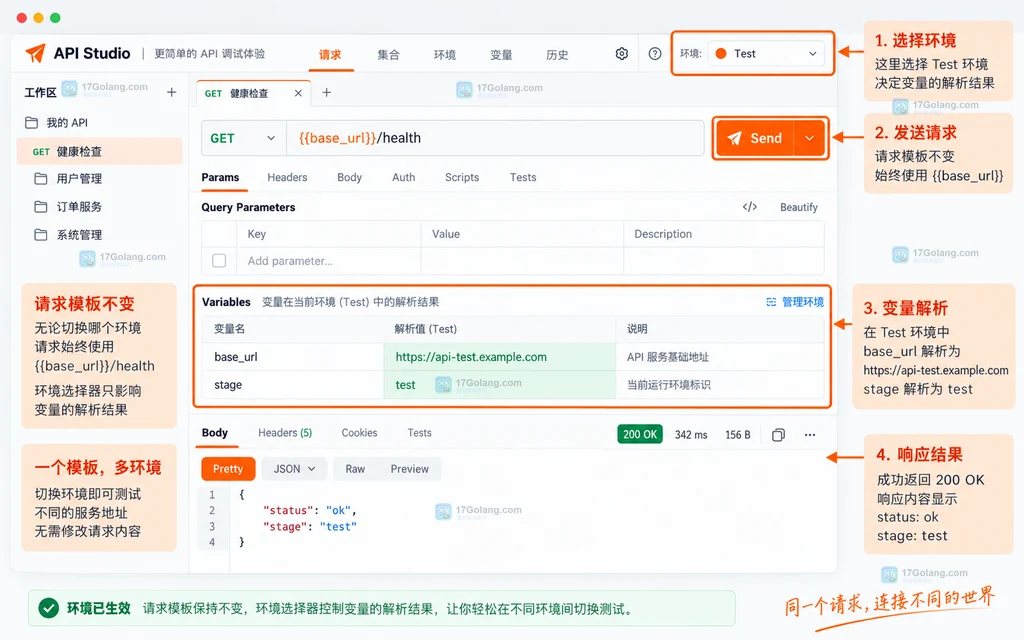Screen dimensions: 1024x640
Task: Click the macOS green zoom button
Action: (x=56, y=18)
